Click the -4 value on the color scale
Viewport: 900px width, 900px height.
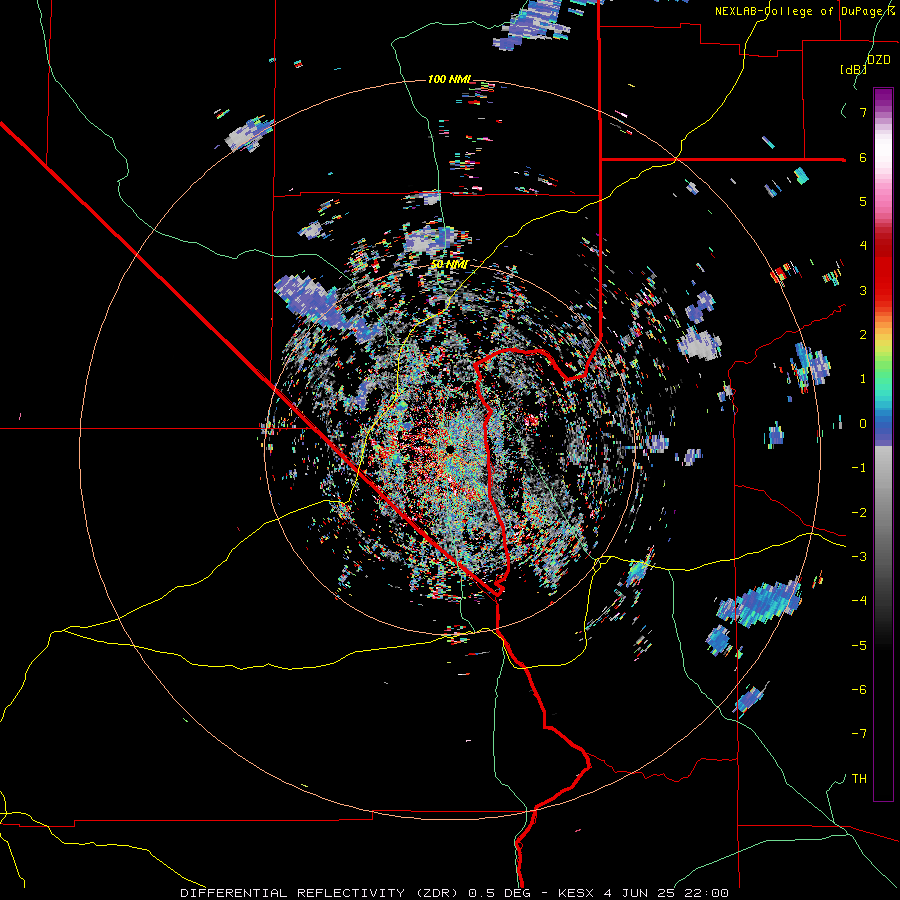[x=859, y=601]
